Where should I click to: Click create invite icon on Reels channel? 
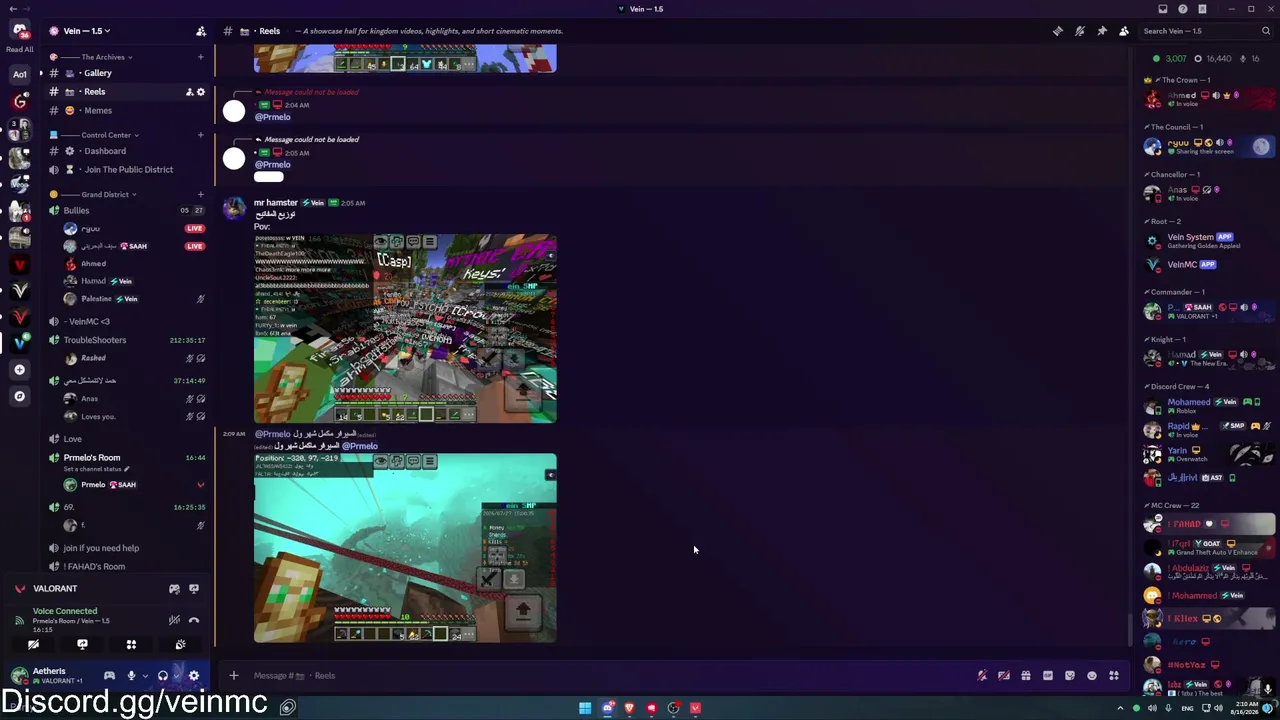tap(189, 92)
